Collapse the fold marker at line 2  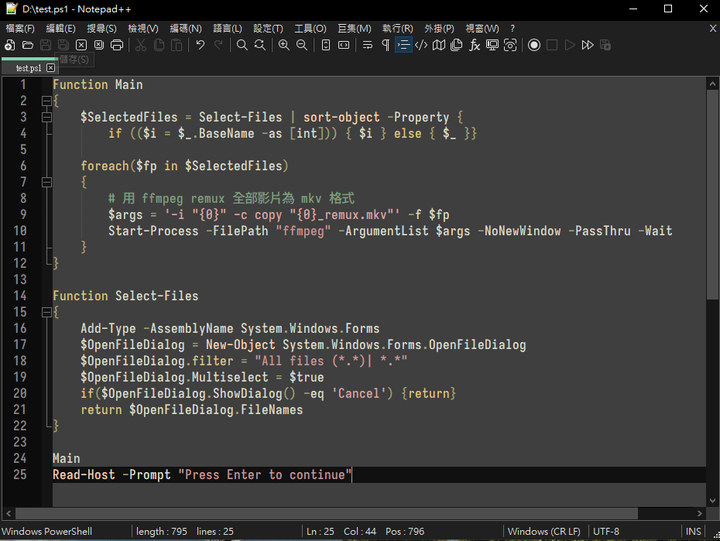[46, 101]
